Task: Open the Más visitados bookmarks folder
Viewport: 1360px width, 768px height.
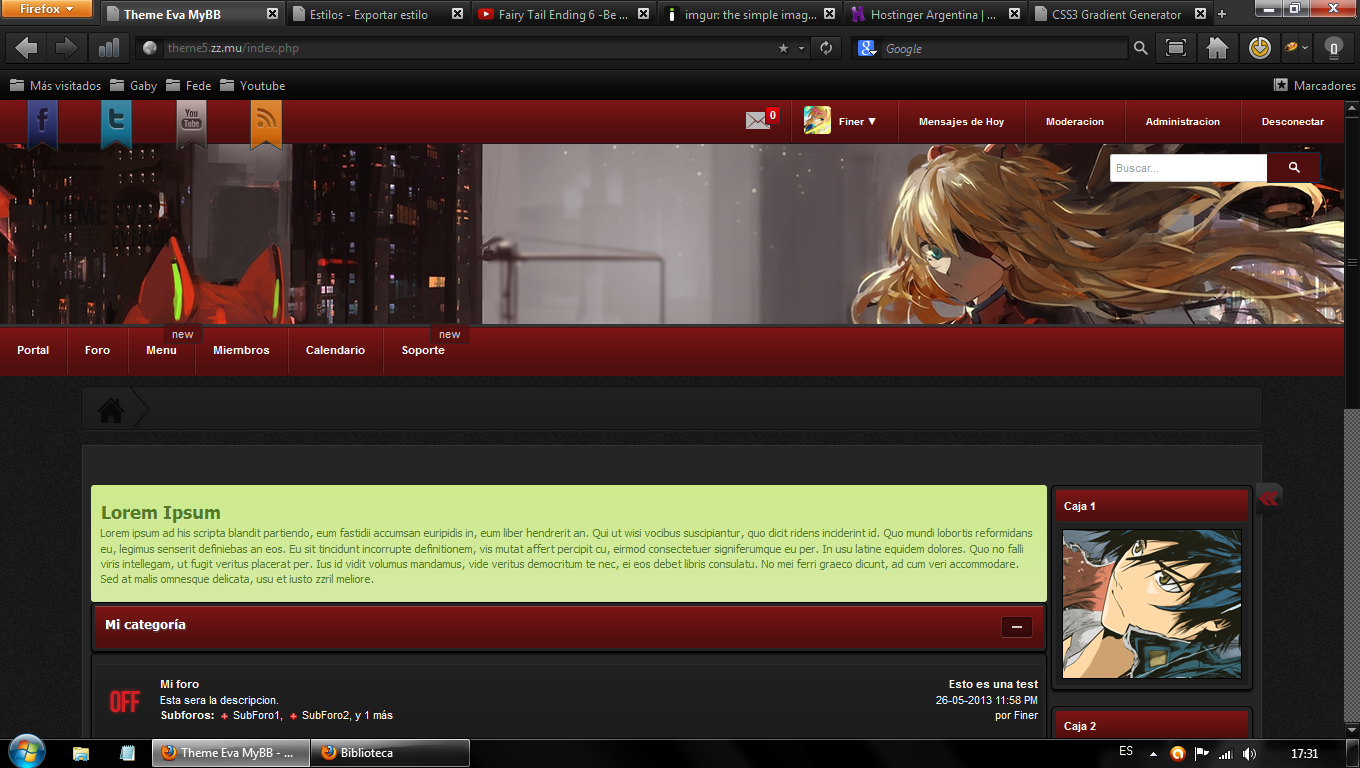Action: [56, 86]
